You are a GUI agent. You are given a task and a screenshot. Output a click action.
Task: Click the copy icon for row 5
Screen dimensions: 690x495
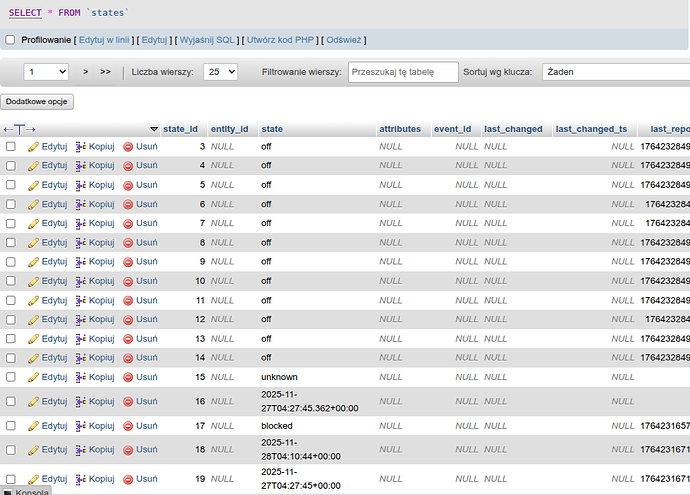[x=82, y=185]
